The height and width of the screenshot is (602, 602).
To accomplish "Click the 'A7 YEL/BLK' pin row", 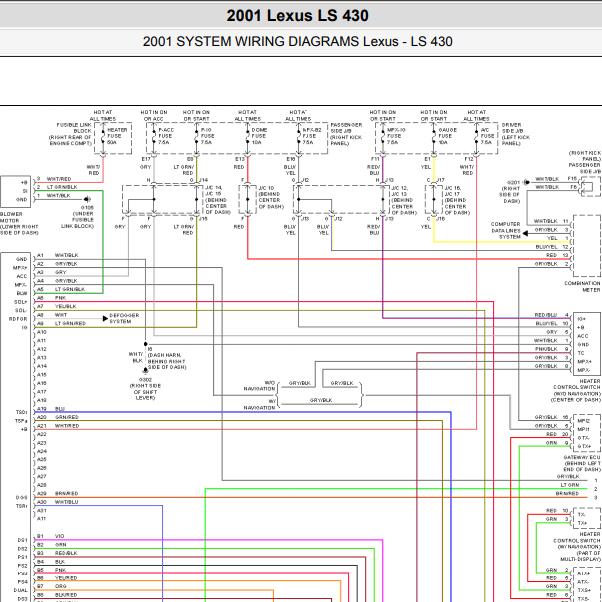I will point(56,306).
